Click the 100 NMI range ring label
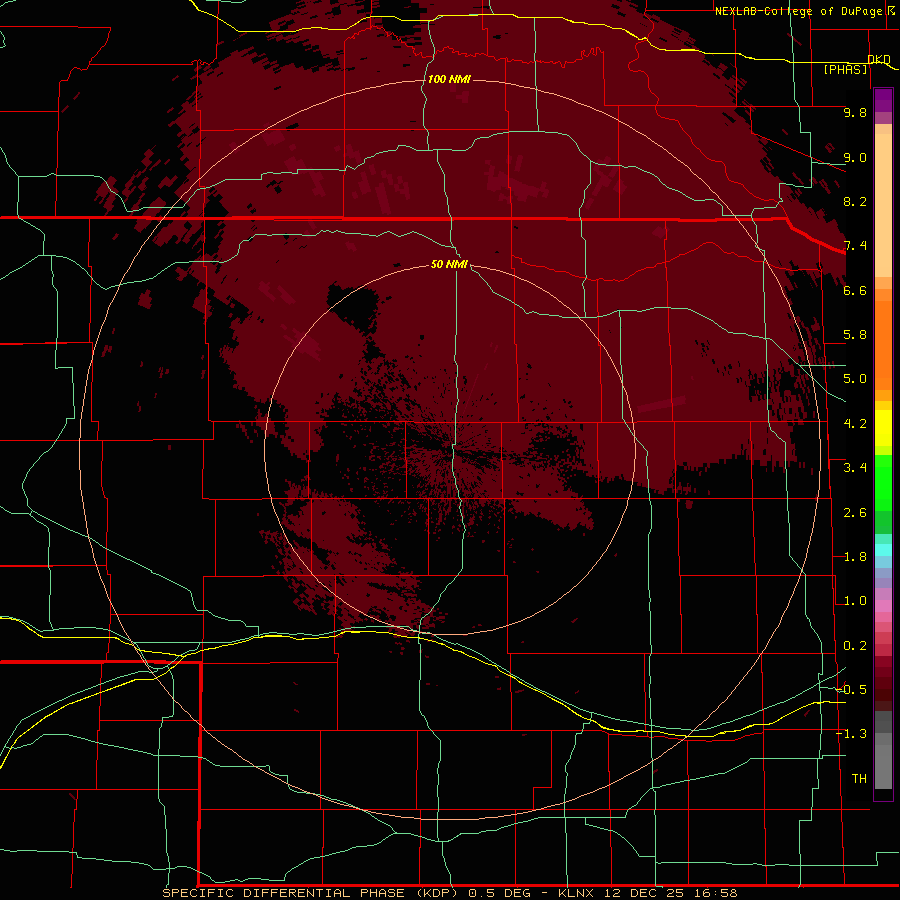Viewport: 900px width, 900px height. pos(449,79)
